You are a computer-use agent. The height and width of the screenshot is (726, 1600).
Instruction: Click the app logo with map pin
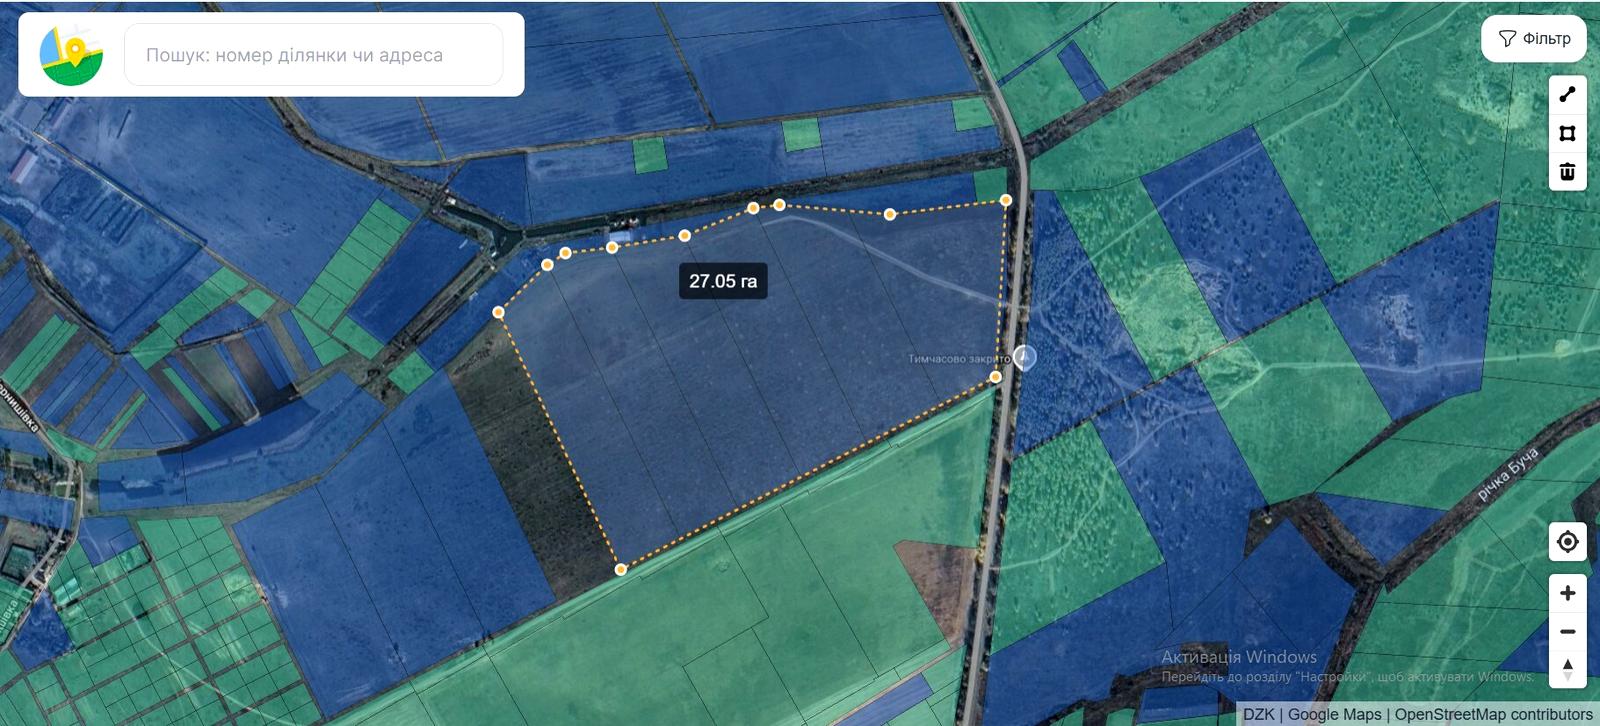(x=71, y=55)
